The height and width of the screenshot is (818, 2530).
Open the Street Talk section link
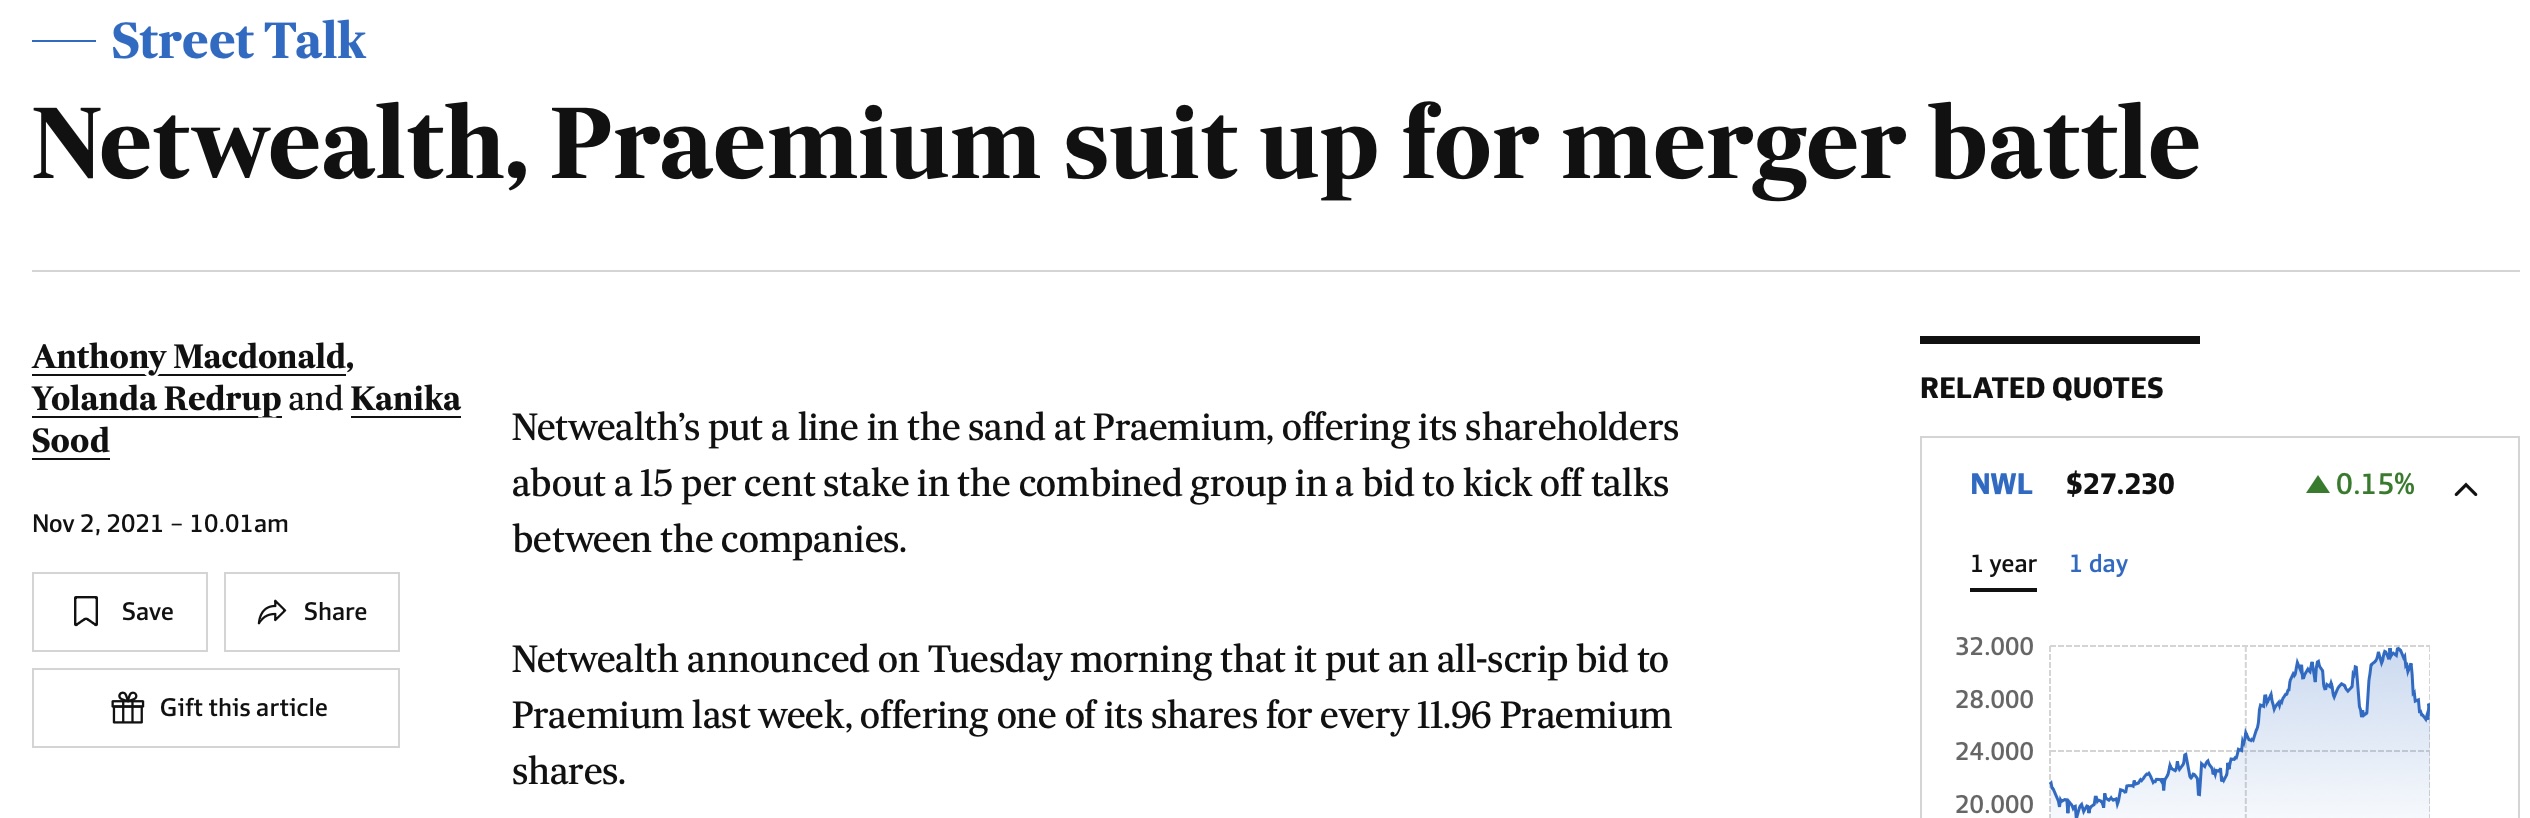[x=238, y=41]
